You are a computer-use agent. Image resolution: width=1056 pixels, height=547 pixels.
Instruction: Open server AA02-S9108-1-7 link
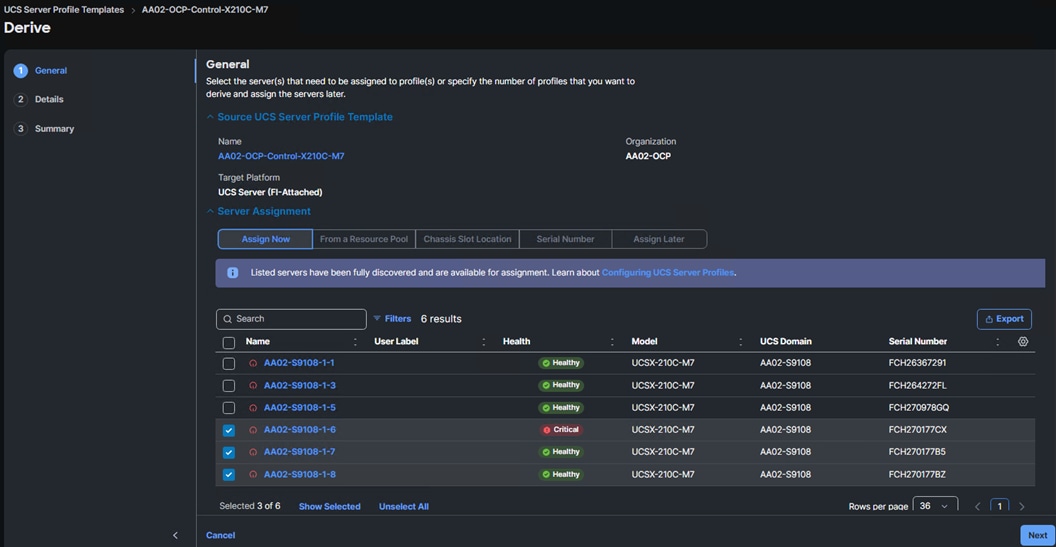point(300,452)
